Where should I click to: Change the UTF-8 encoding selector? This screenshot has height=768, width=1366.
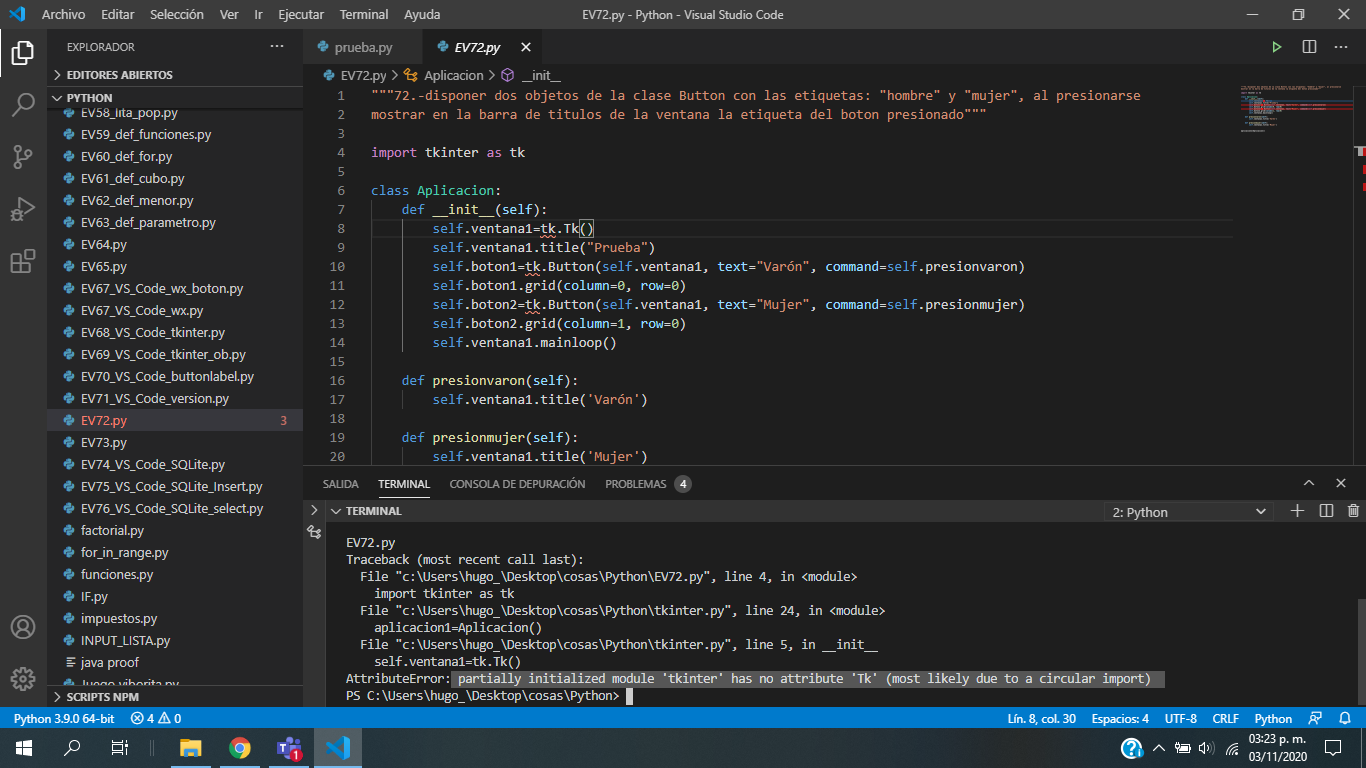1180,718
